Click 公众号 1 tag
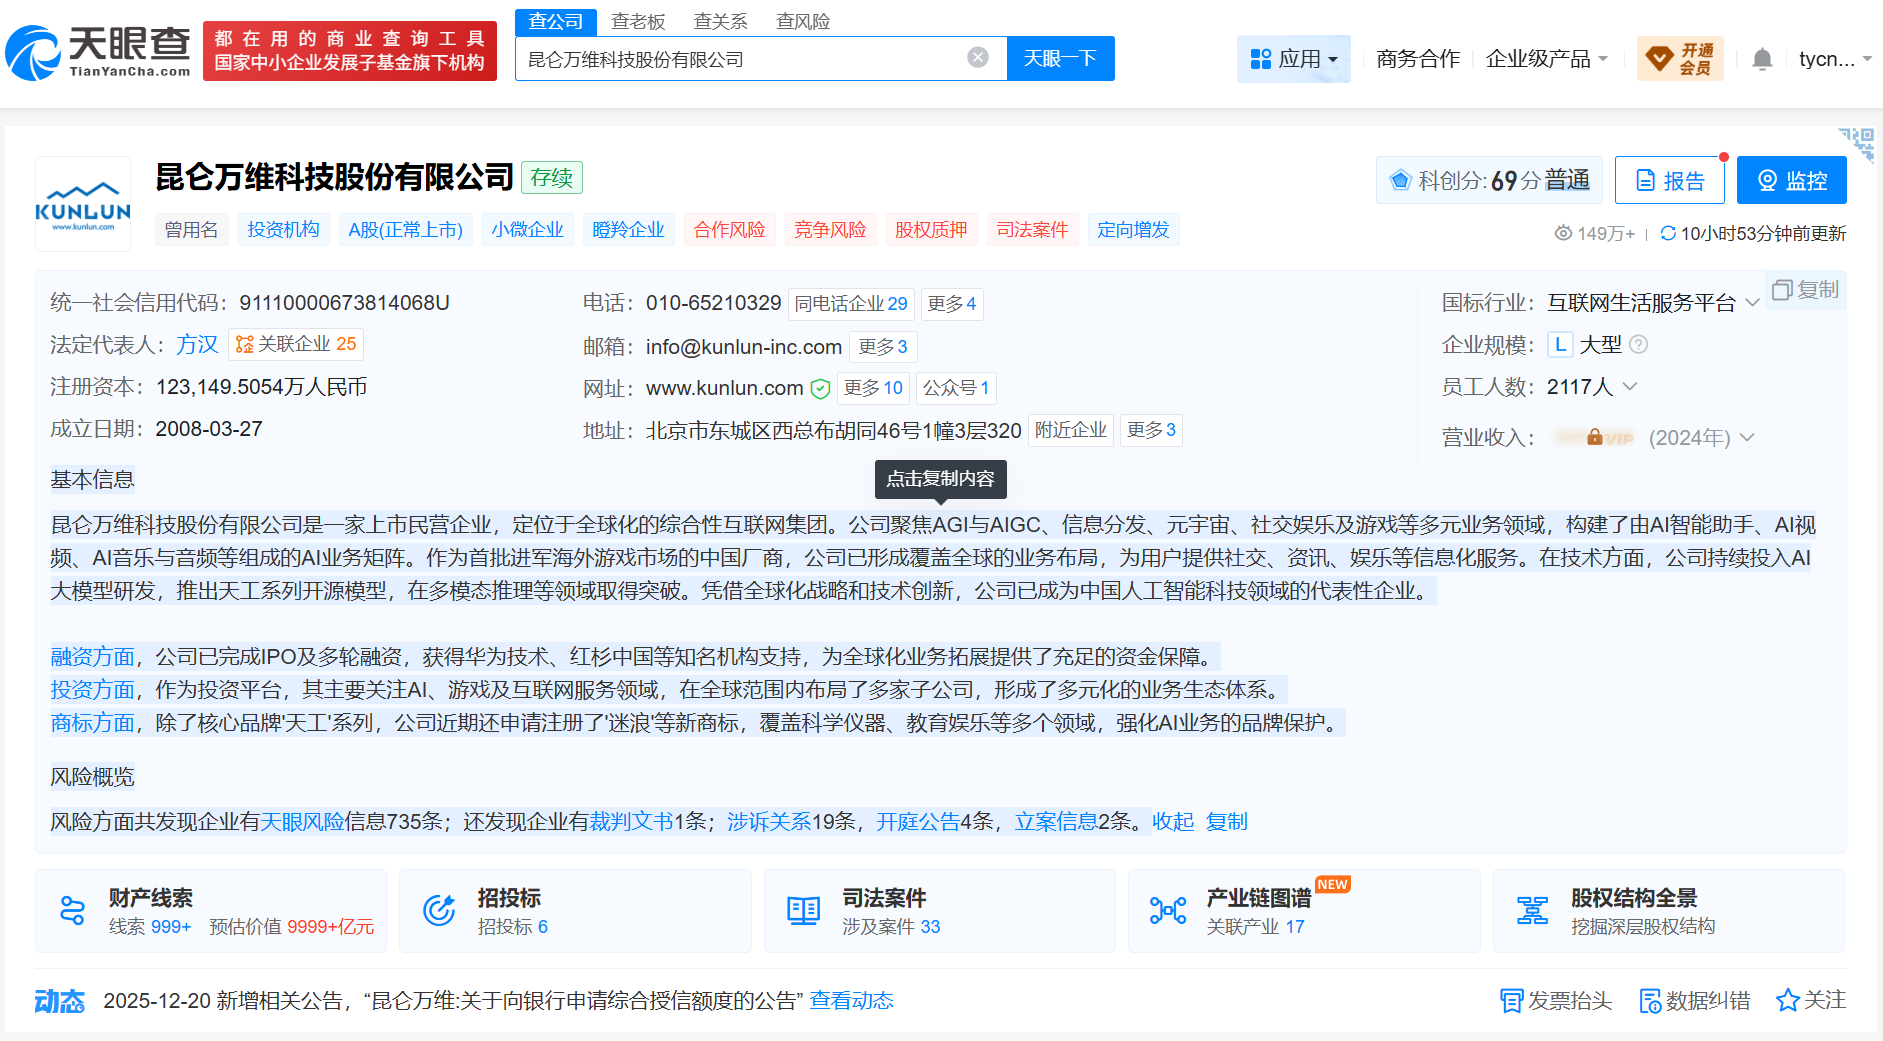Screen dimensions: 1883x1041 (x=956, y=388)
